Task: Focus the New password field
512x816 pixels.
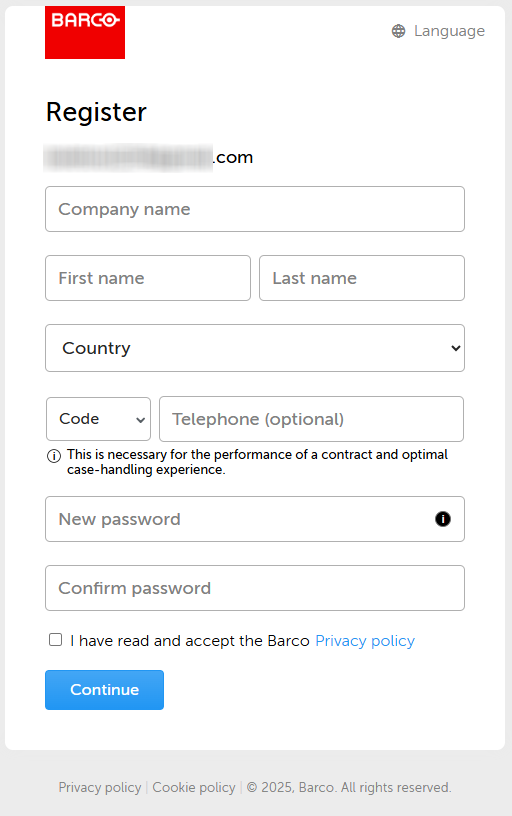Action: (x=255, y=519)
